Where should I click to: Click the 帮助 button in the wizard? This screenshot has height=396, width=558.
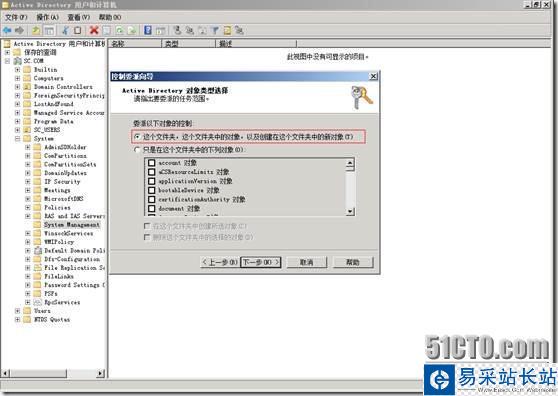pyautogui.click(x=353, y=263)
